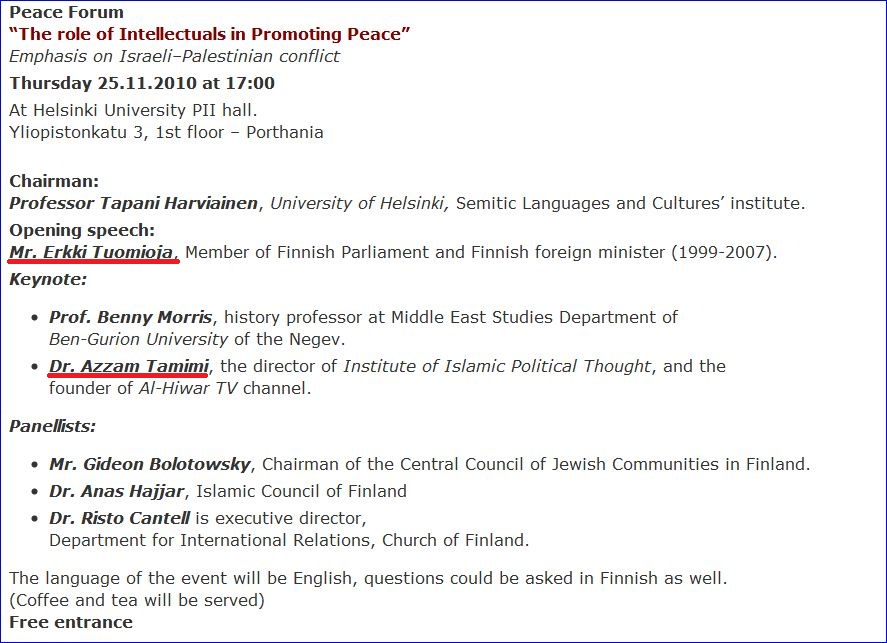
Task: Click the name Mr. Gideon Bolotowsky
Action: [150, 464]
